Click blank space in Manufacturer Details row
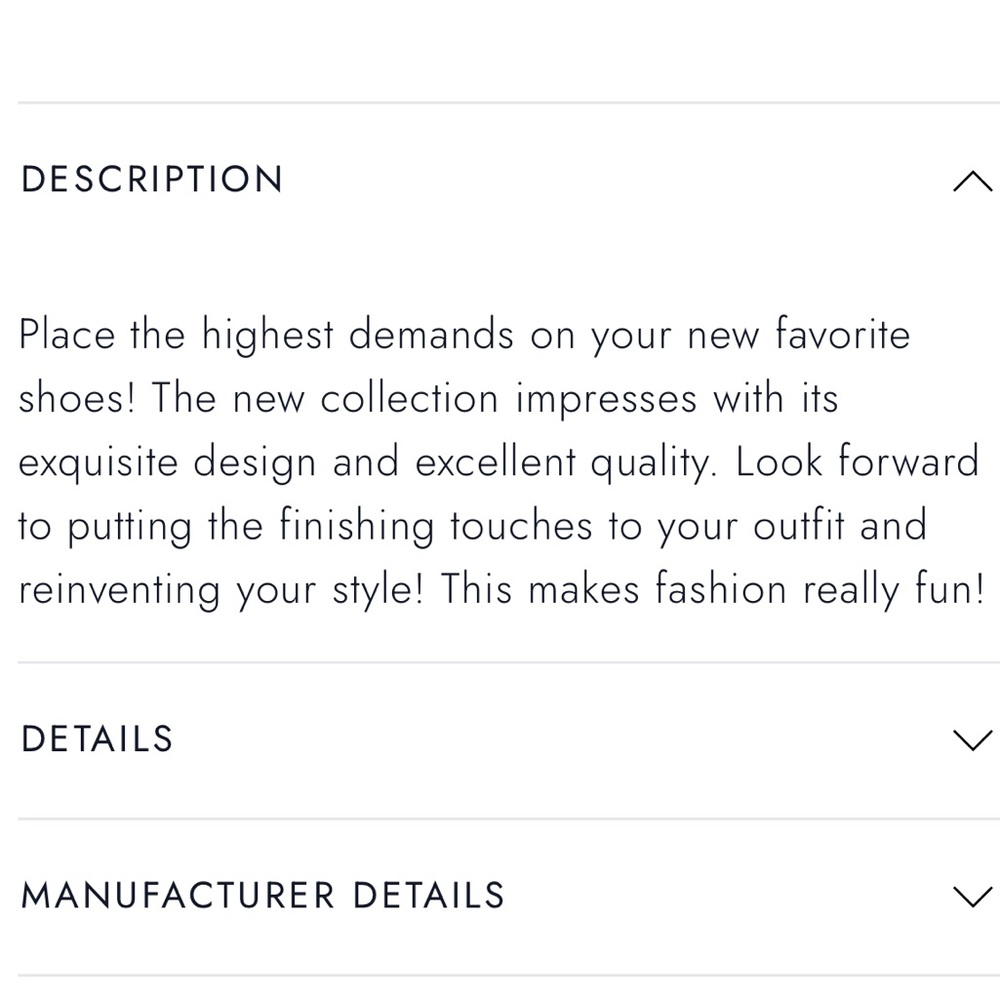Viewport: 1000px width, 1000px height. (727, 896)
